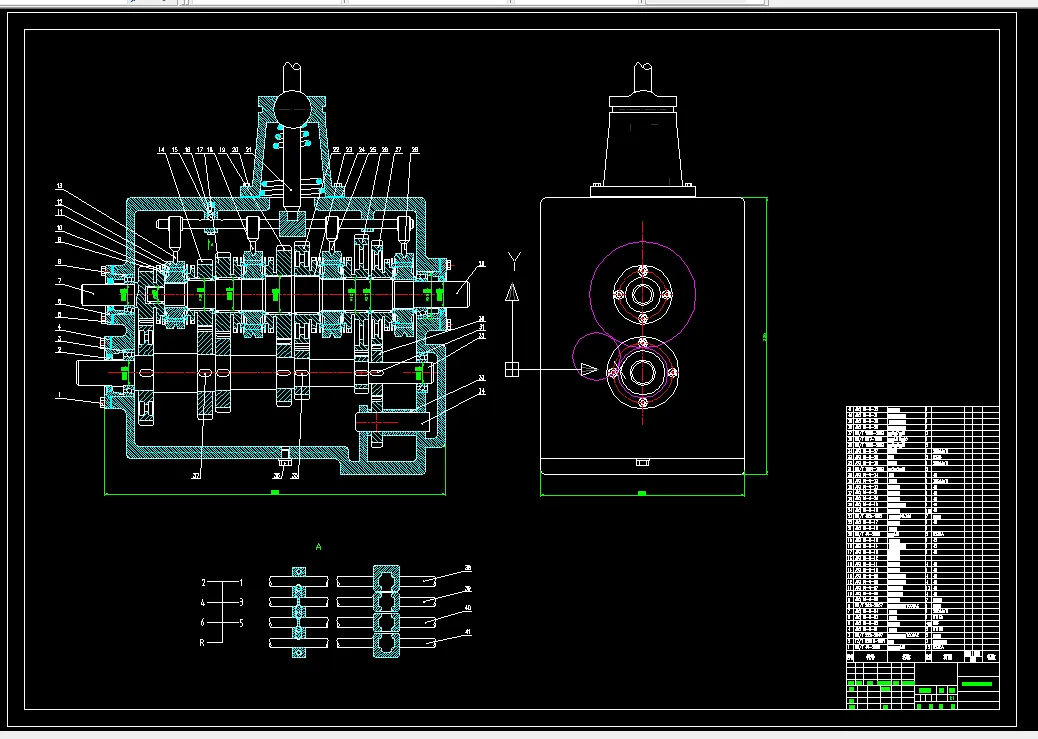The image size is (1038, 739).
Task: Select part callout number "25"
Action: coord(373,150)
